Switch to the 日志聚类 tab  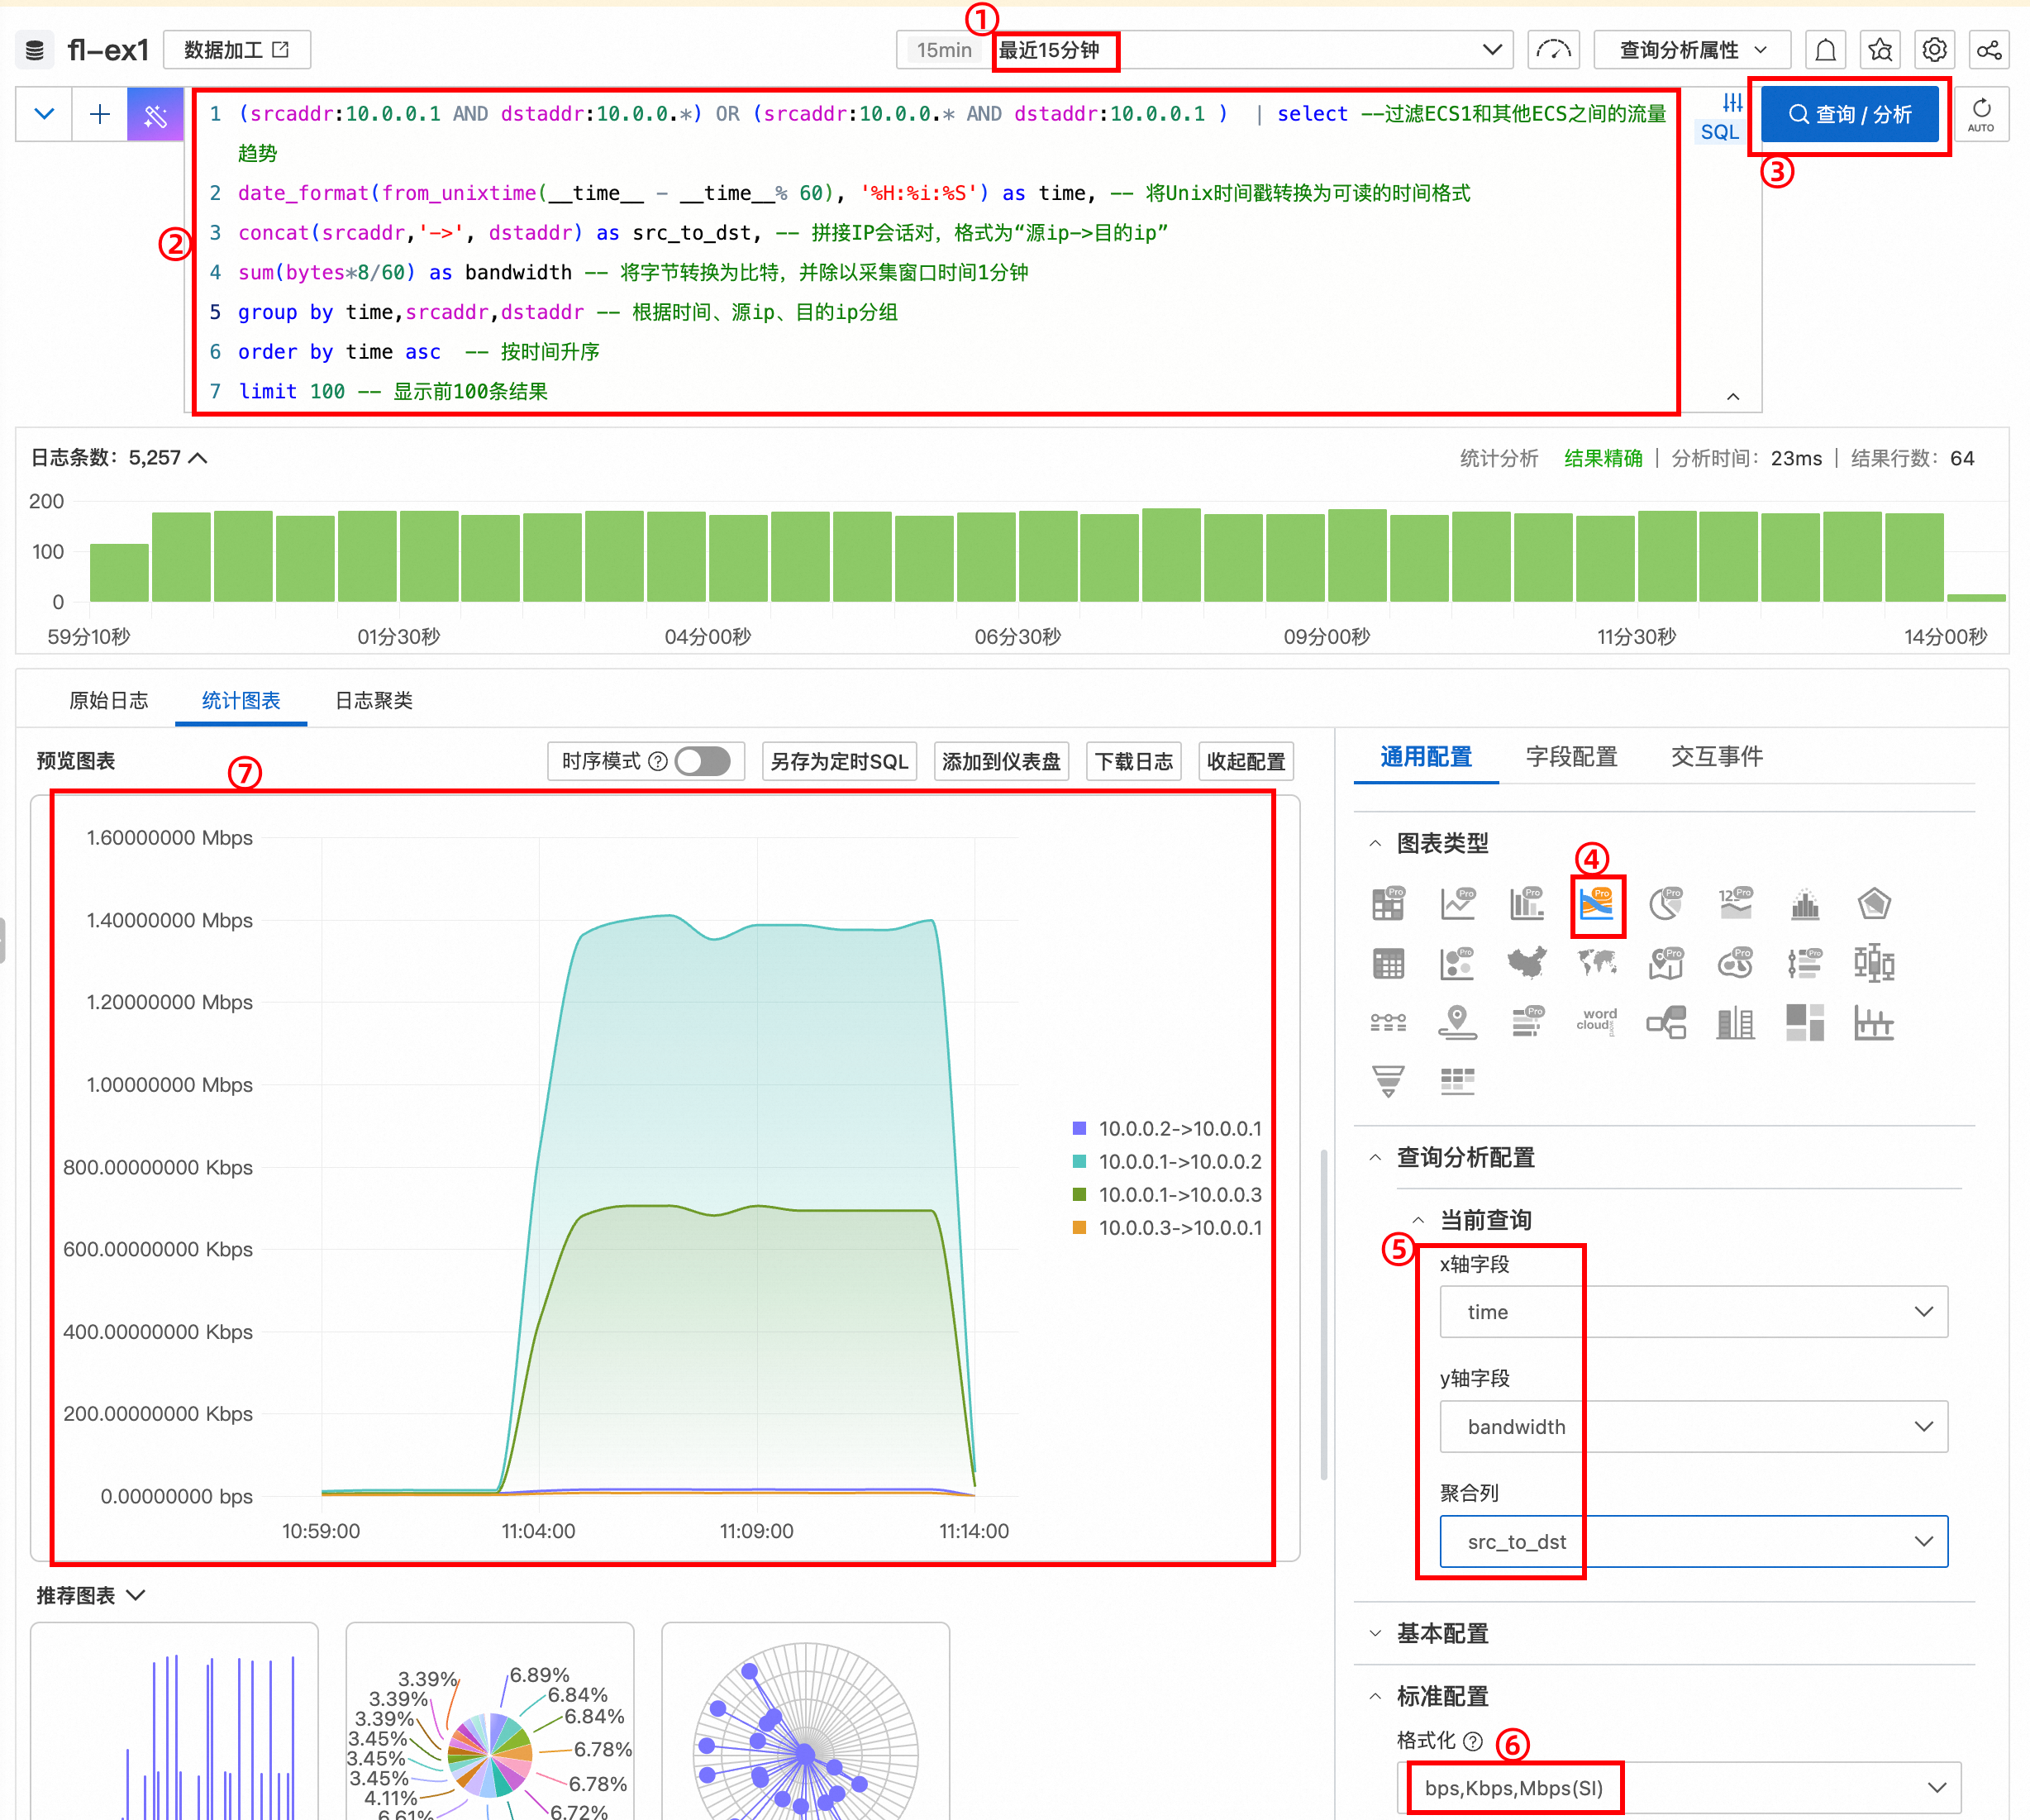(374, 700)
